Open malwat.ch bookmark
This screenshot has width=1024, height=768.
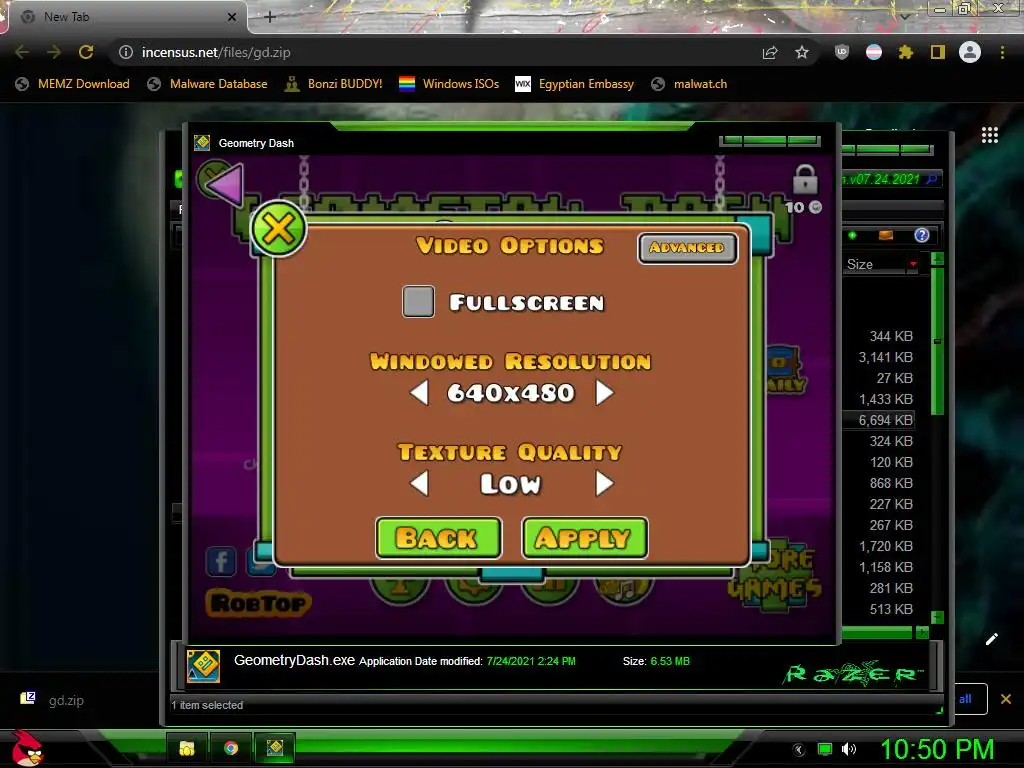click(x=689, y=84)
